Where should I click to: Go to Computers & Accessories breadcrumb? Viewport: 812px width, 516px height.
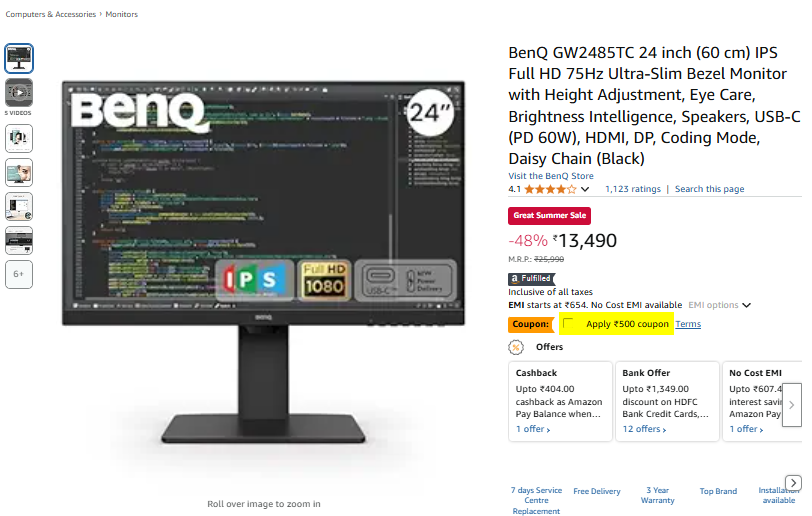[51, 15]
